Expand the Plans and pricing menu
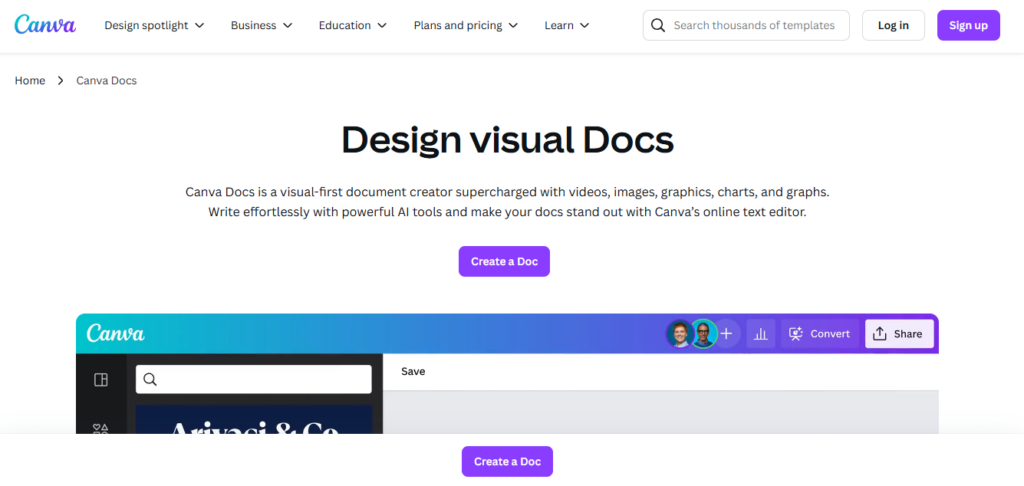The height and width of the screenshot is (486, 1024). [466, 25]
